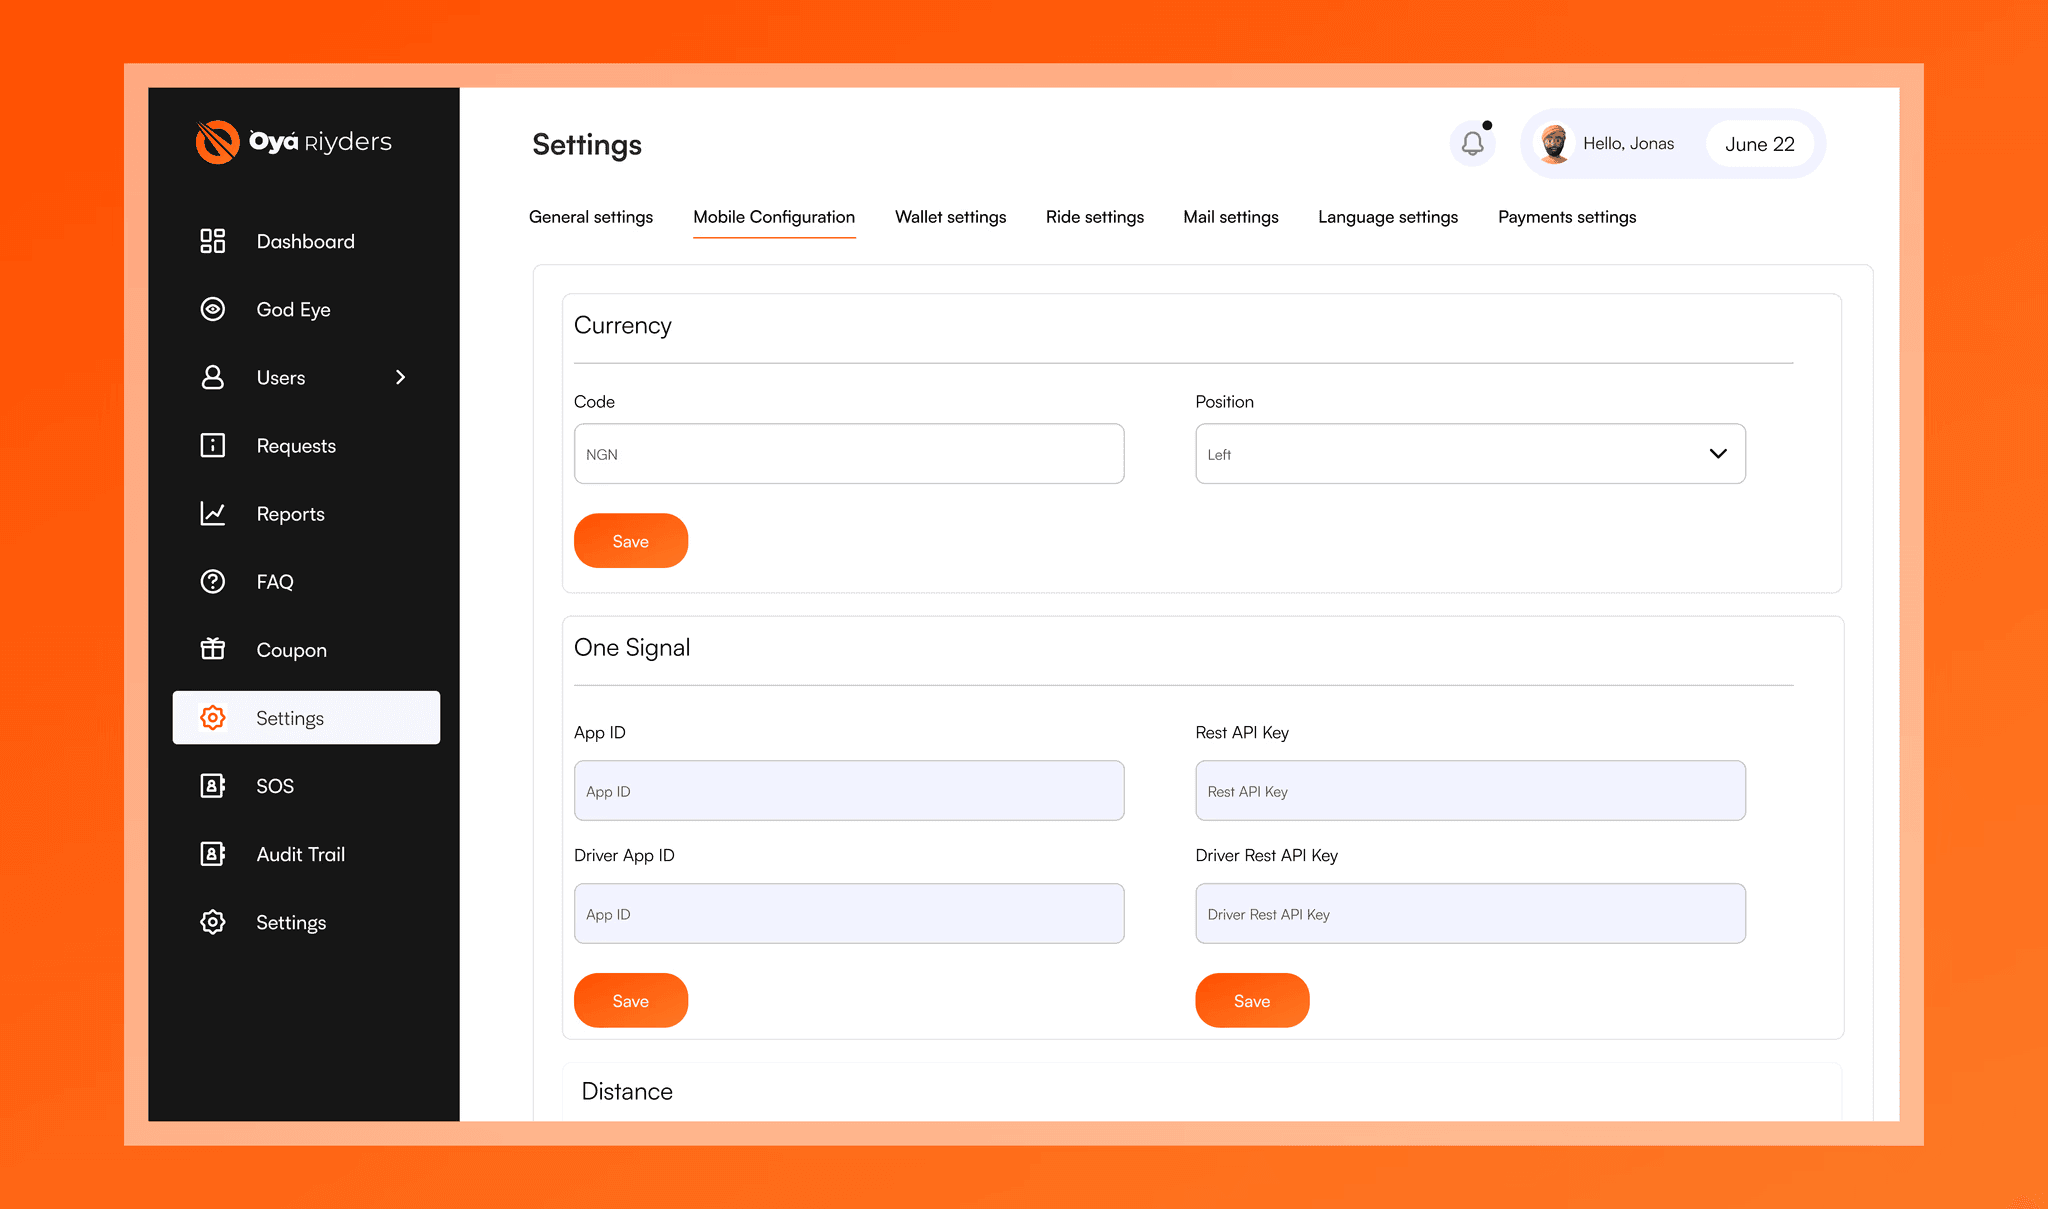Image resolution: width=2048 pixels, height=1209 pixels.
Task: Click the notification bell icon
Action: 1472,144
